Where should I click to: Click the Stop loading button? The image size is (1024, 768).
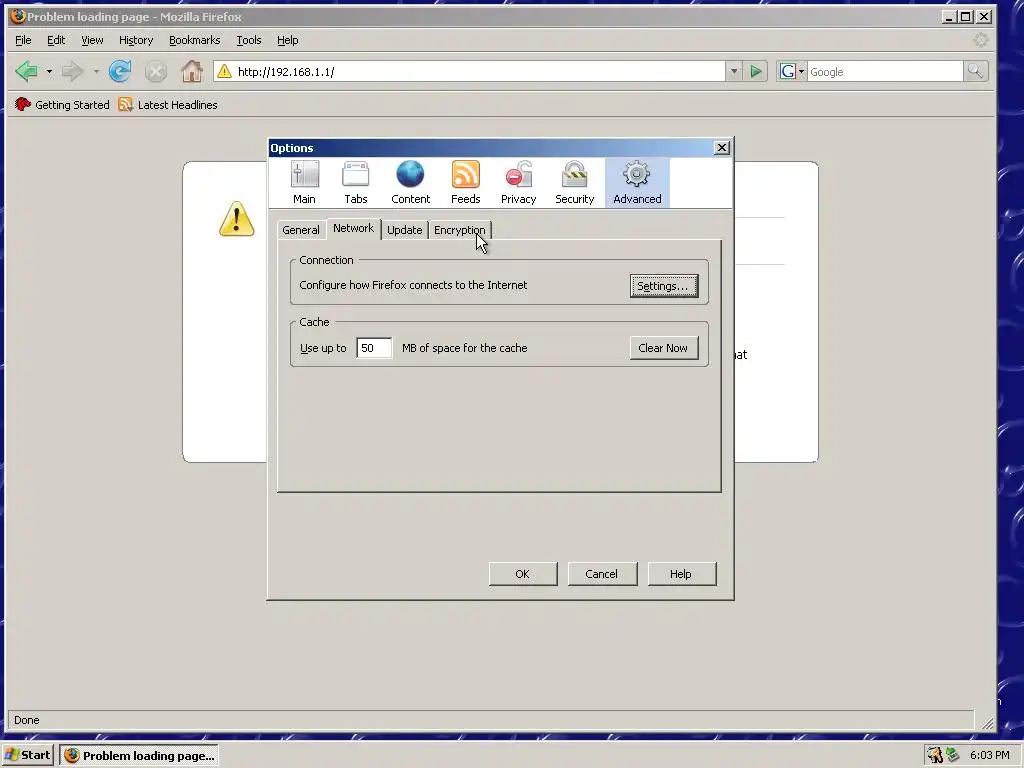[155, 72]
